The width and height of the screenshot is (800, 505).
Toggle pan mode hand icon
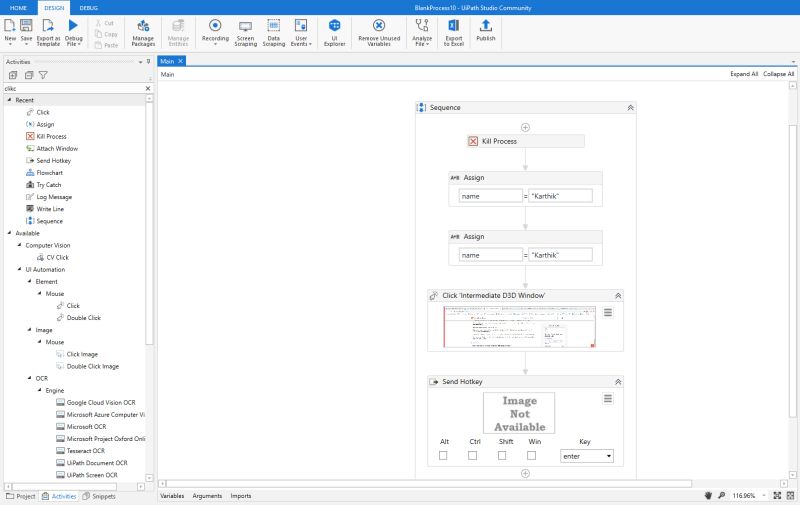pos(708,495)
